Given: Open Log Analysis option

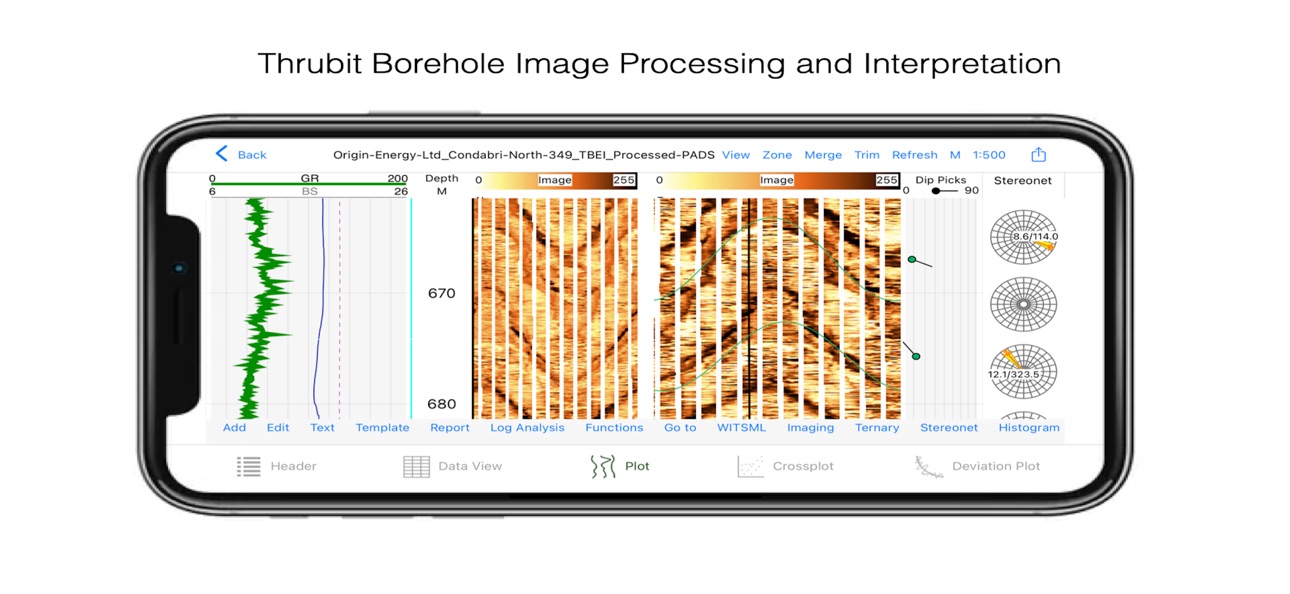Looking at the screenshot, I should (527, 427).
